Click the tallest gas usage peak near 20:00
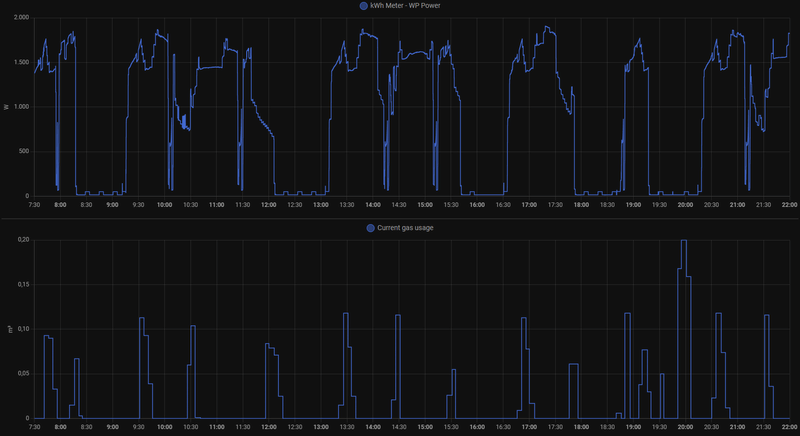The width and height of the screenshot is (800, 436). (x=684, y=240)
